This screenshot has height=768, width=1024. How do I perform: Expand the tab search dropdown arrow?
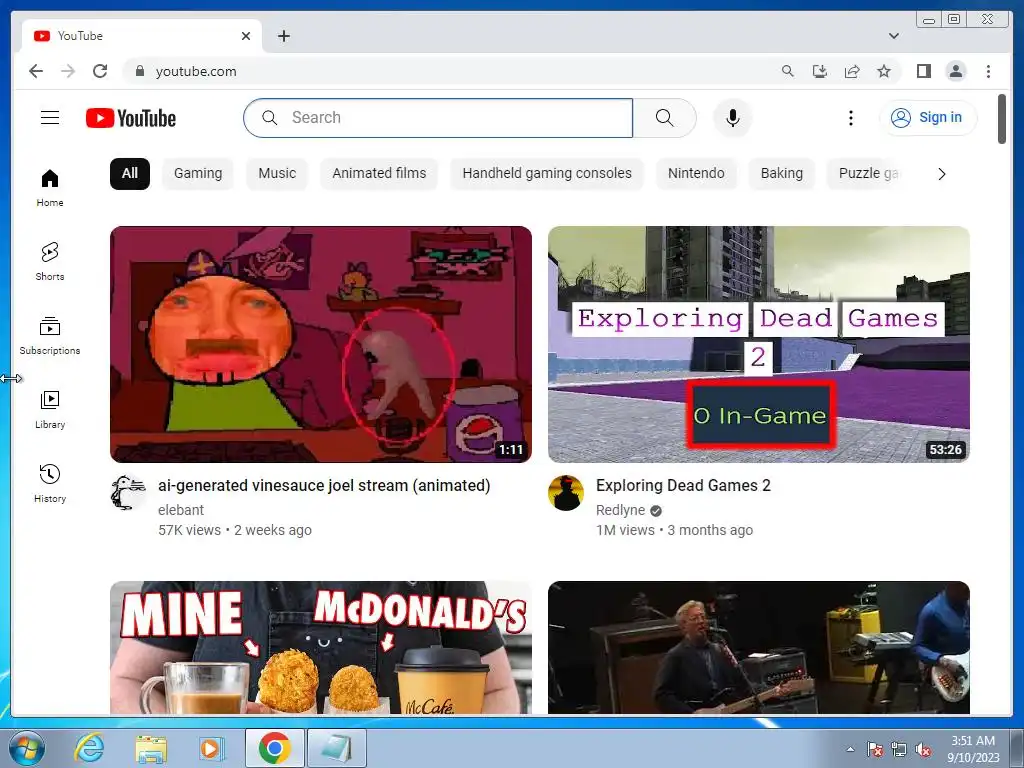point(894,36)
